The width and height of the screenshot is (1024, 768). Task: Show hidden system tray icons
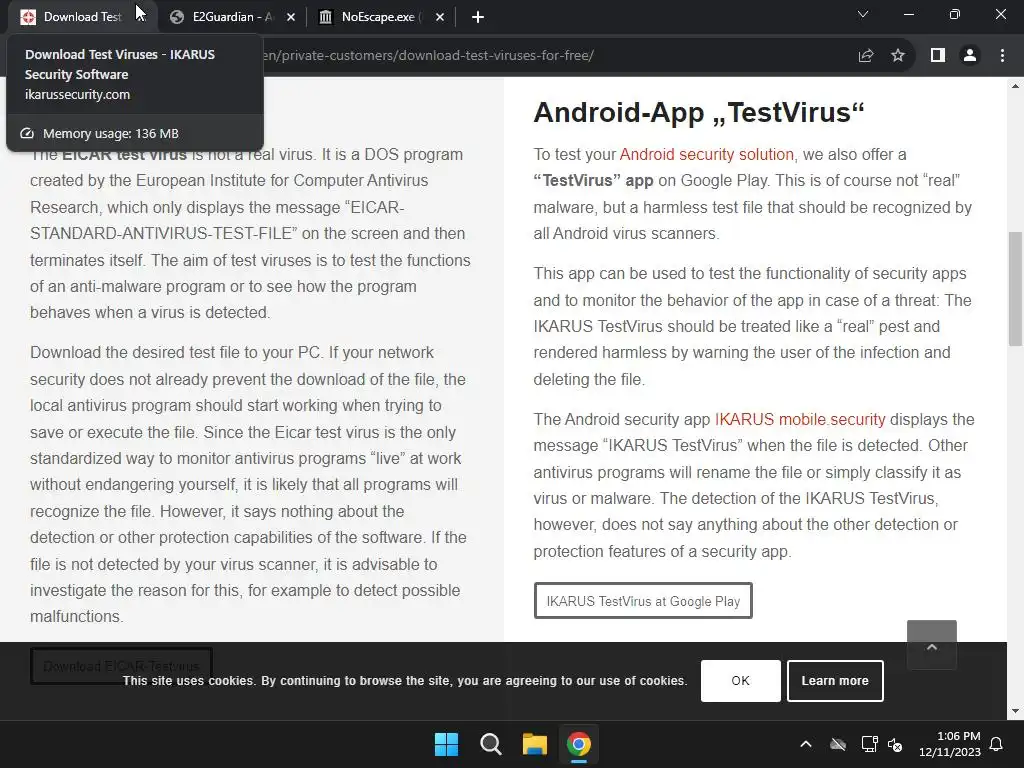[x=806, y=744]
